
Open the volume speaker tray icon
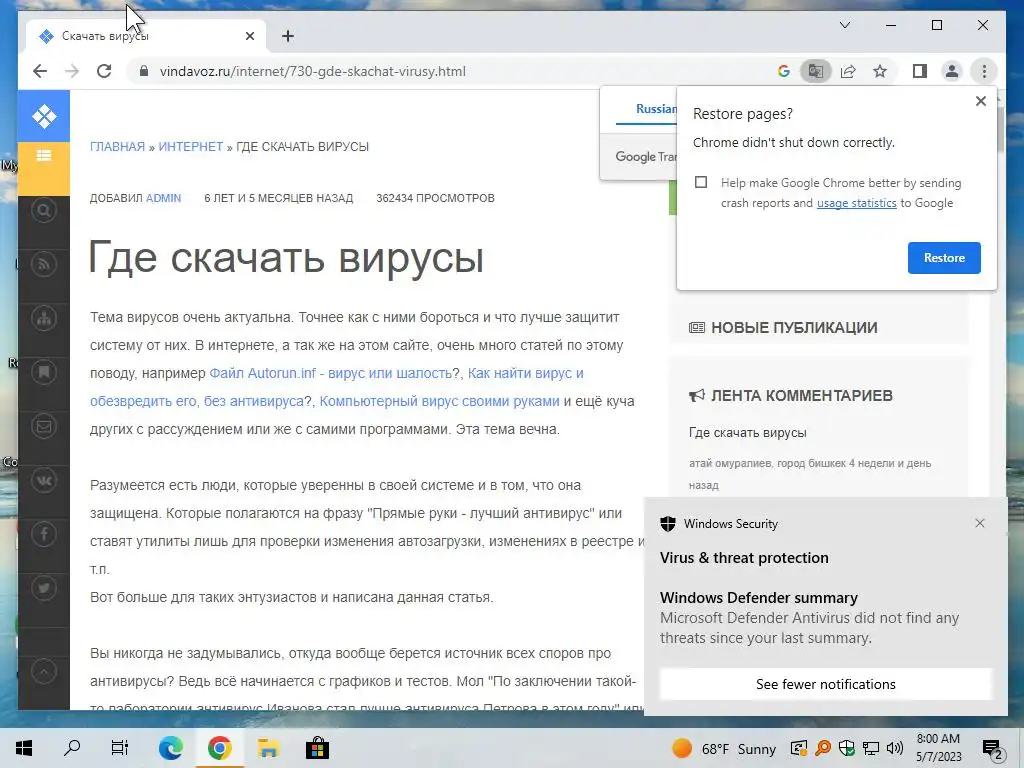(x=895, y=748)
